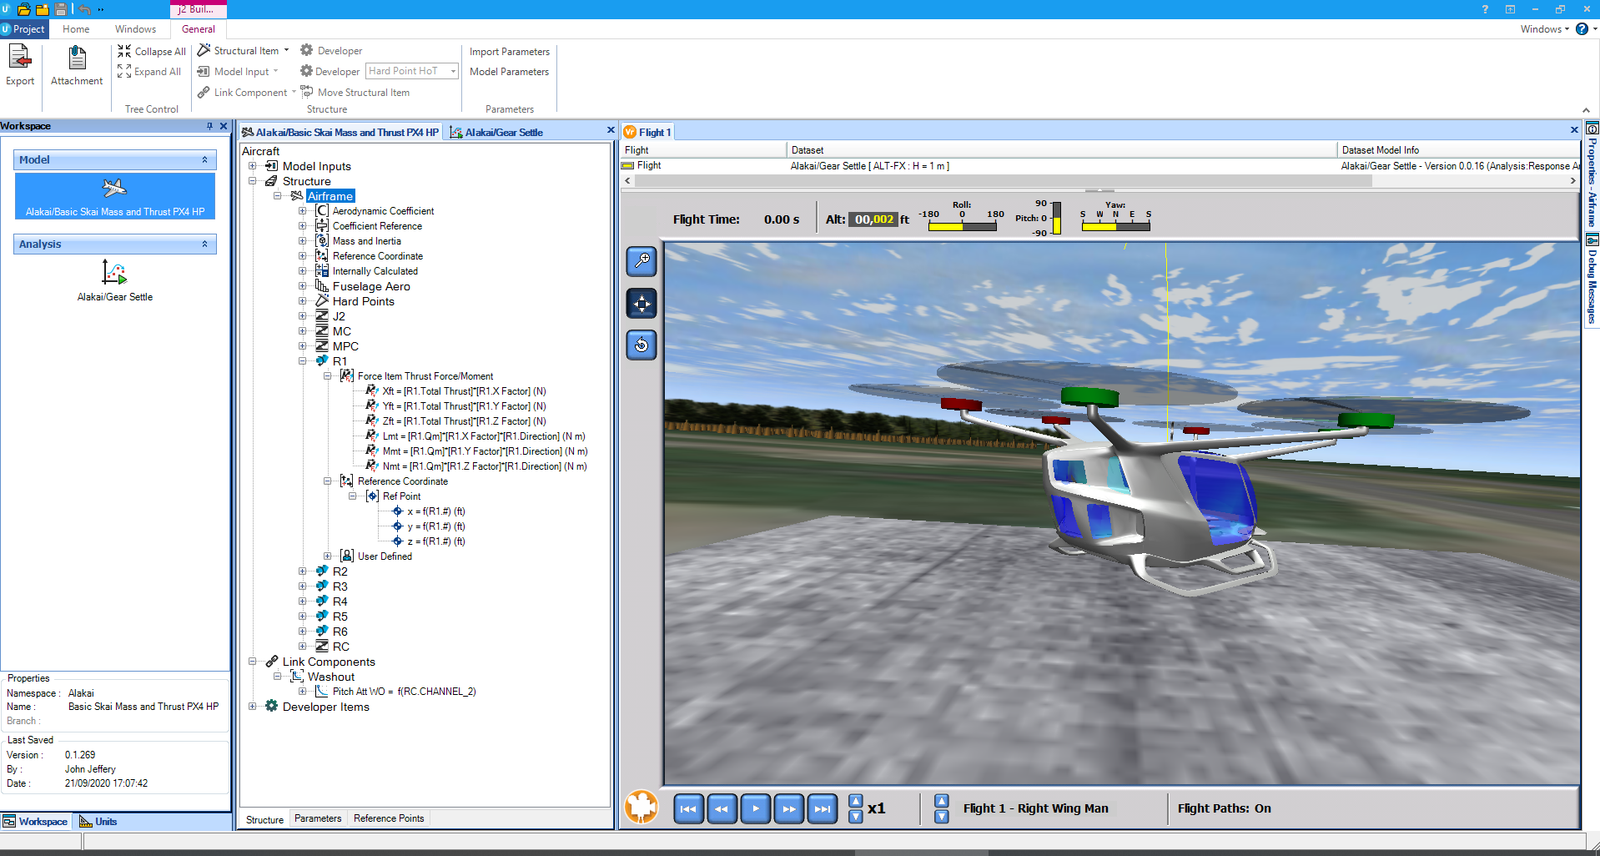
Task: Play the flight animation
Action: 755,808
